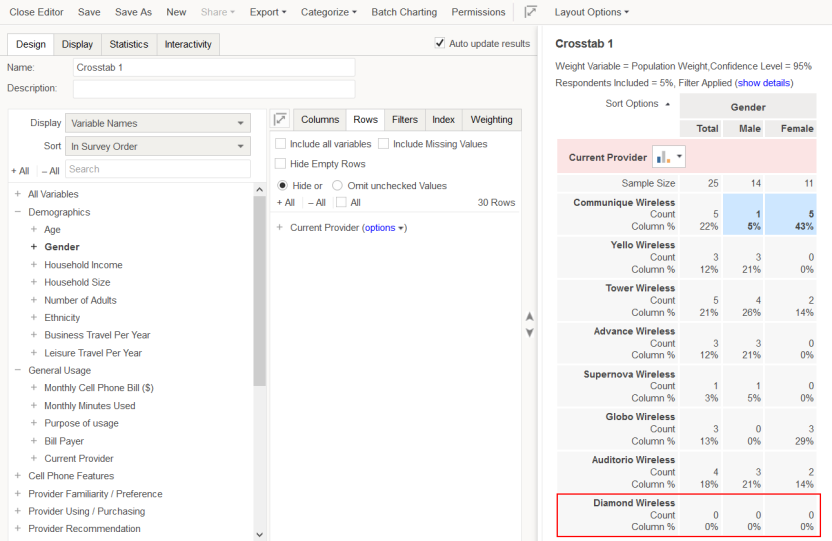
Task: Open the Sort In Survey Order dropdown
Action: (x=158, y=146)
